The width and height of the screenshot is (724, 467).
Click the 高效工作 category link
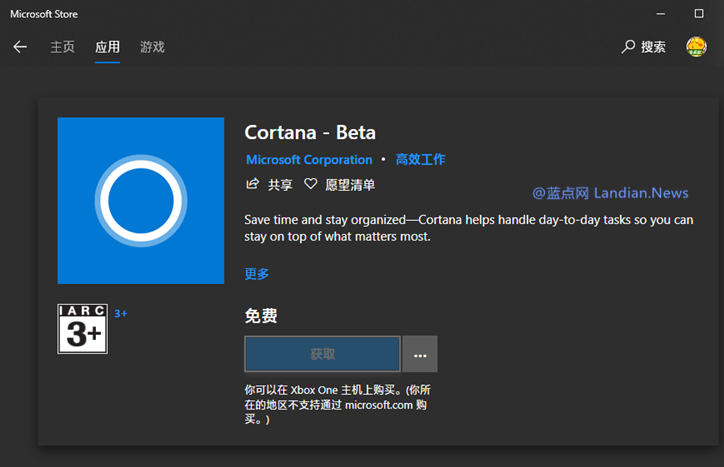[x=420, y=160]
